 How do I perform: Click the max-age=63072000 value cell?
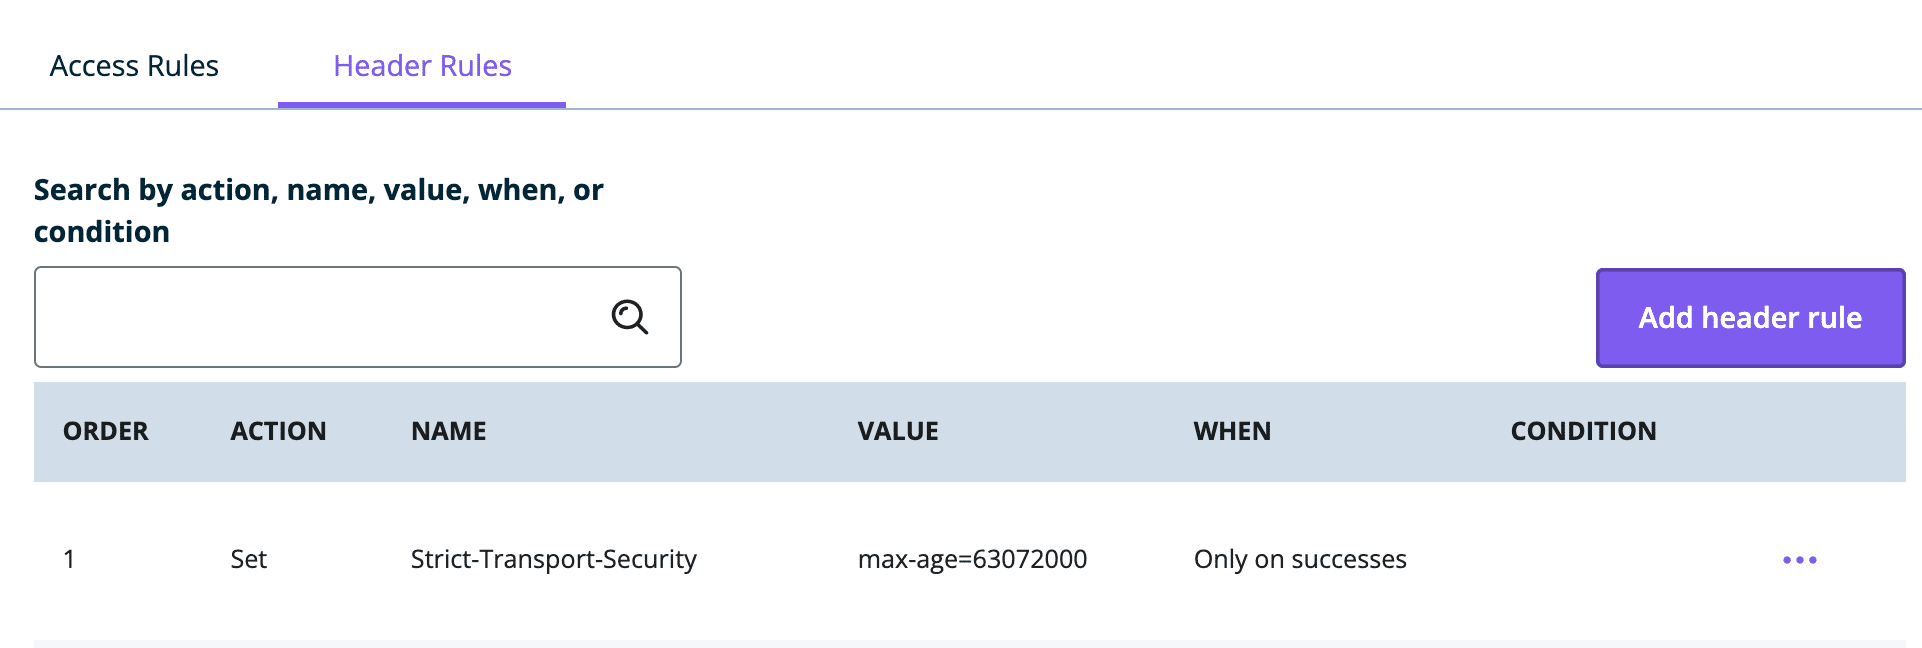point(973,560)
